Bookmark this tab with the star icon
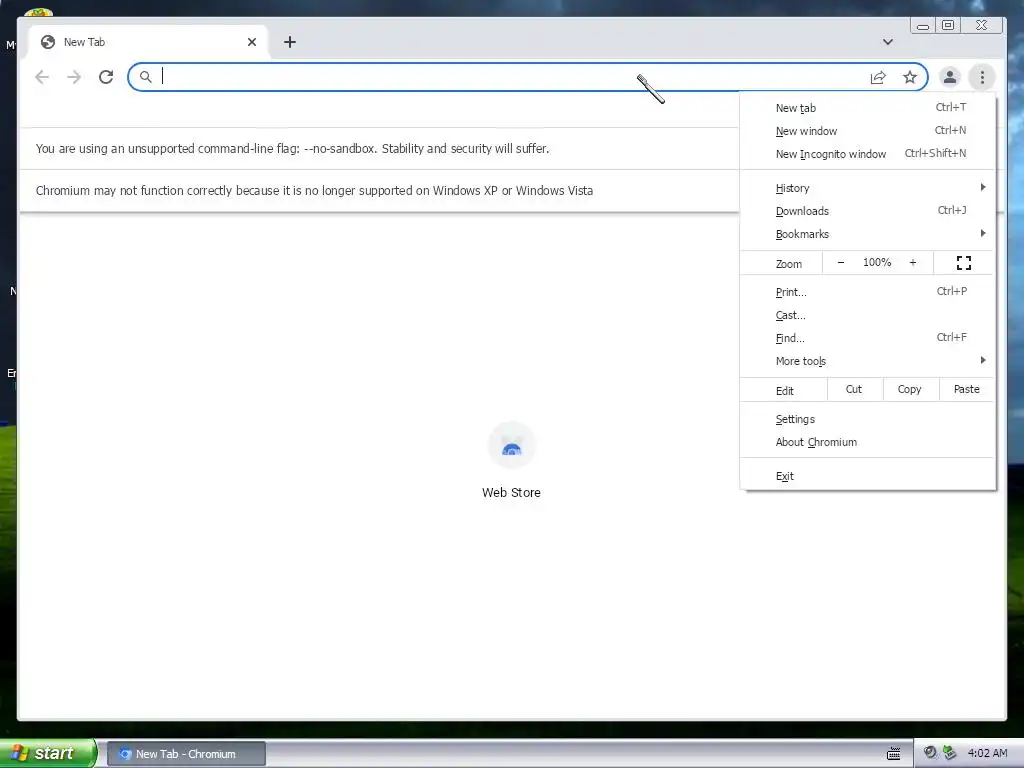The width and height of the screenshot is (1024, 768). pos(910,78)
